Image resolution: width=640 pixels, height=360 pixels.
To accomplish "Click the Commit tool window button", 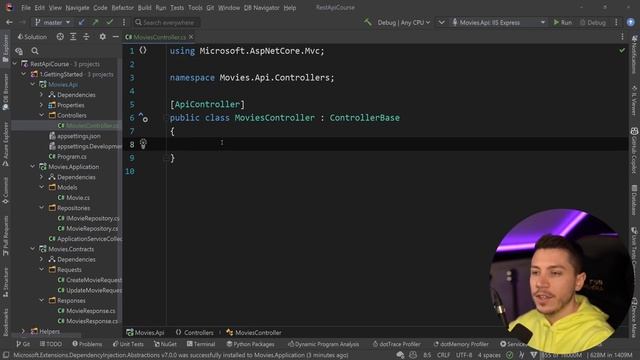I will 5,191.
